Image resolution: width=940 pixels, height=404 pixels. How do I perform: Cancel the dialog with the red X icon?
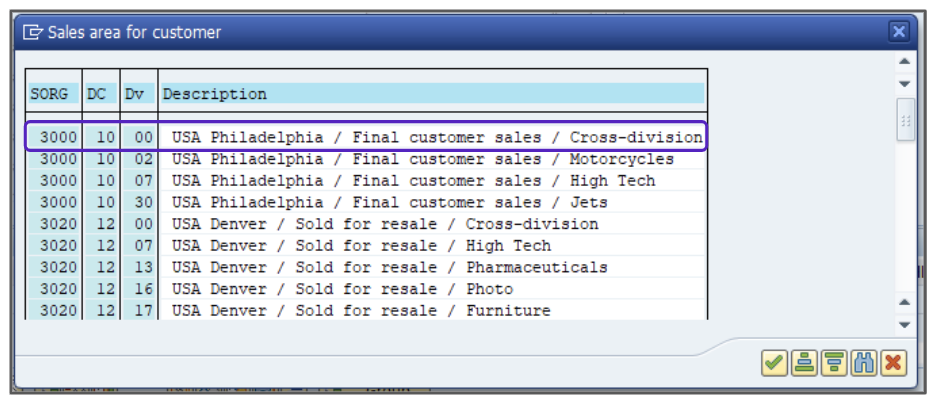click(x=893, y=363)
